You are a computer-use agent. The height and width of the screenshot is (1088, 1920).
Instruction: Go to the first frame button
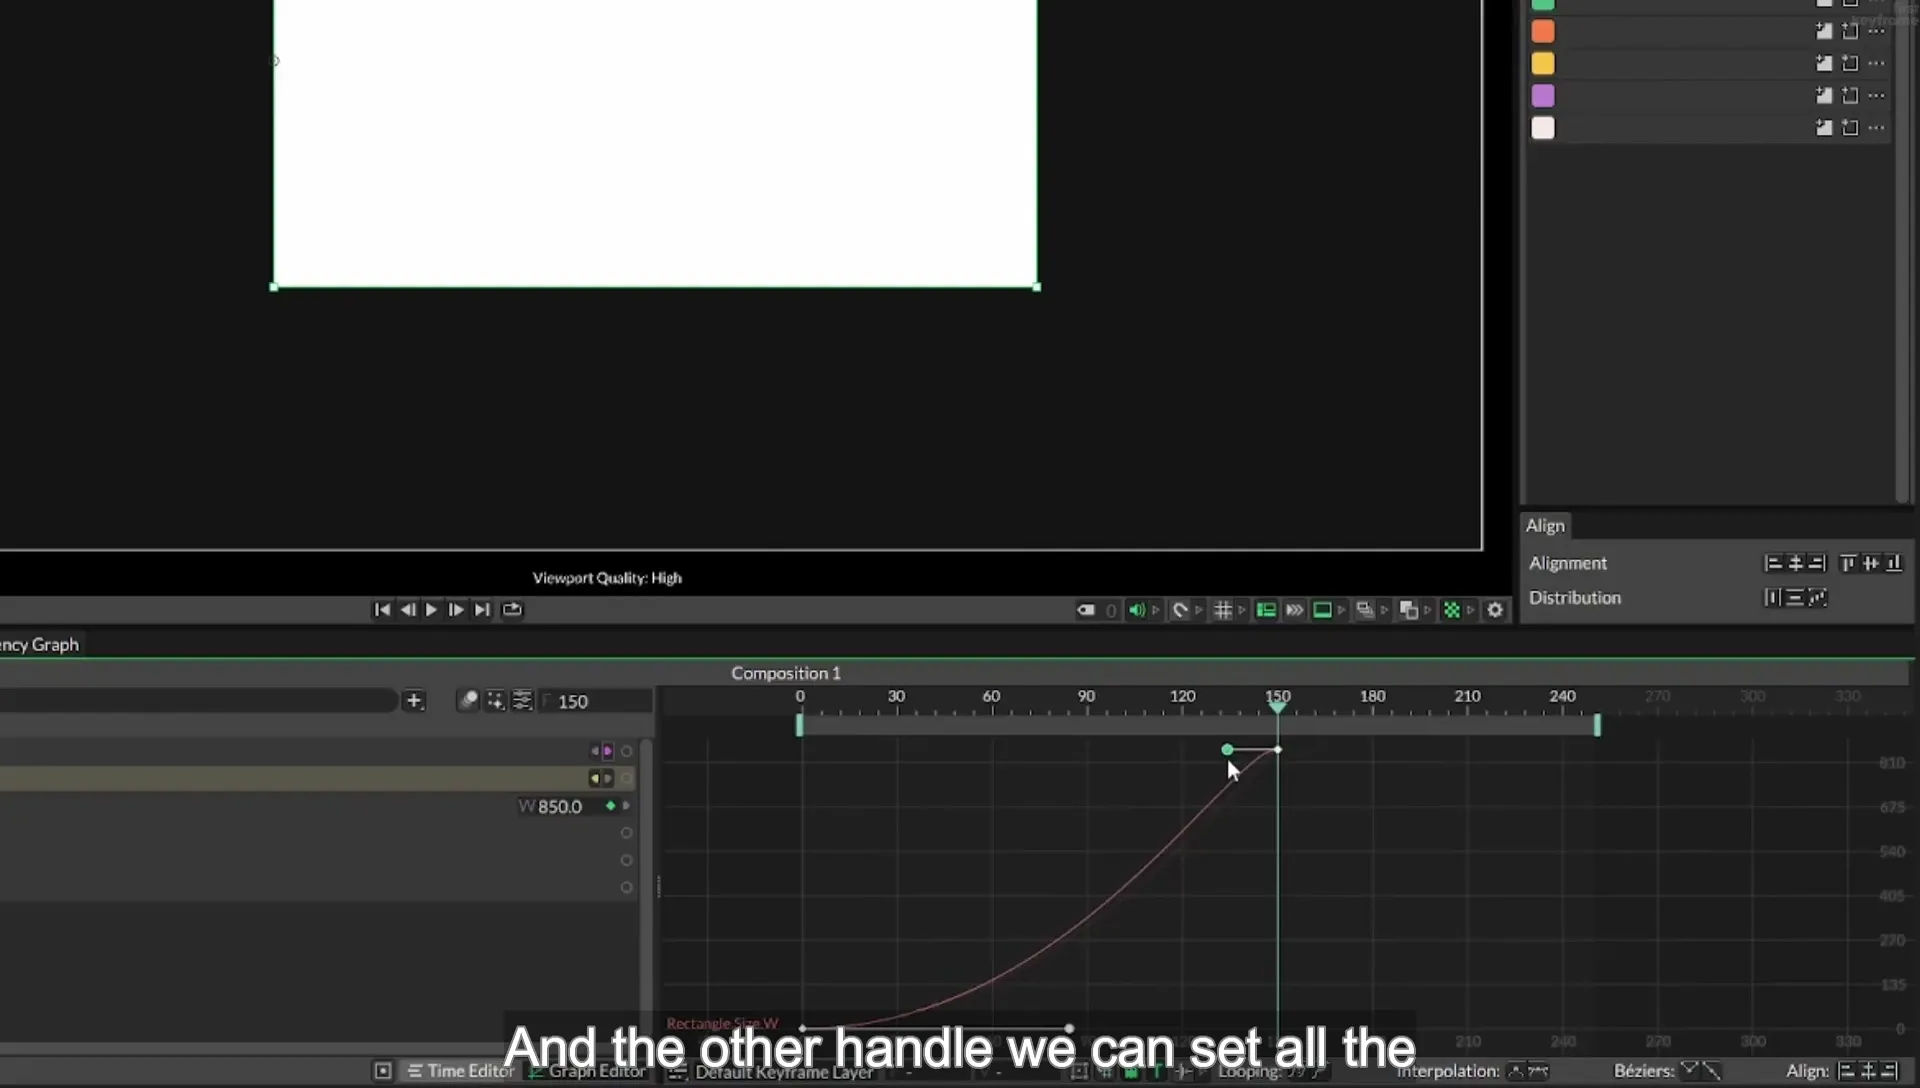(x=382, y=610)
